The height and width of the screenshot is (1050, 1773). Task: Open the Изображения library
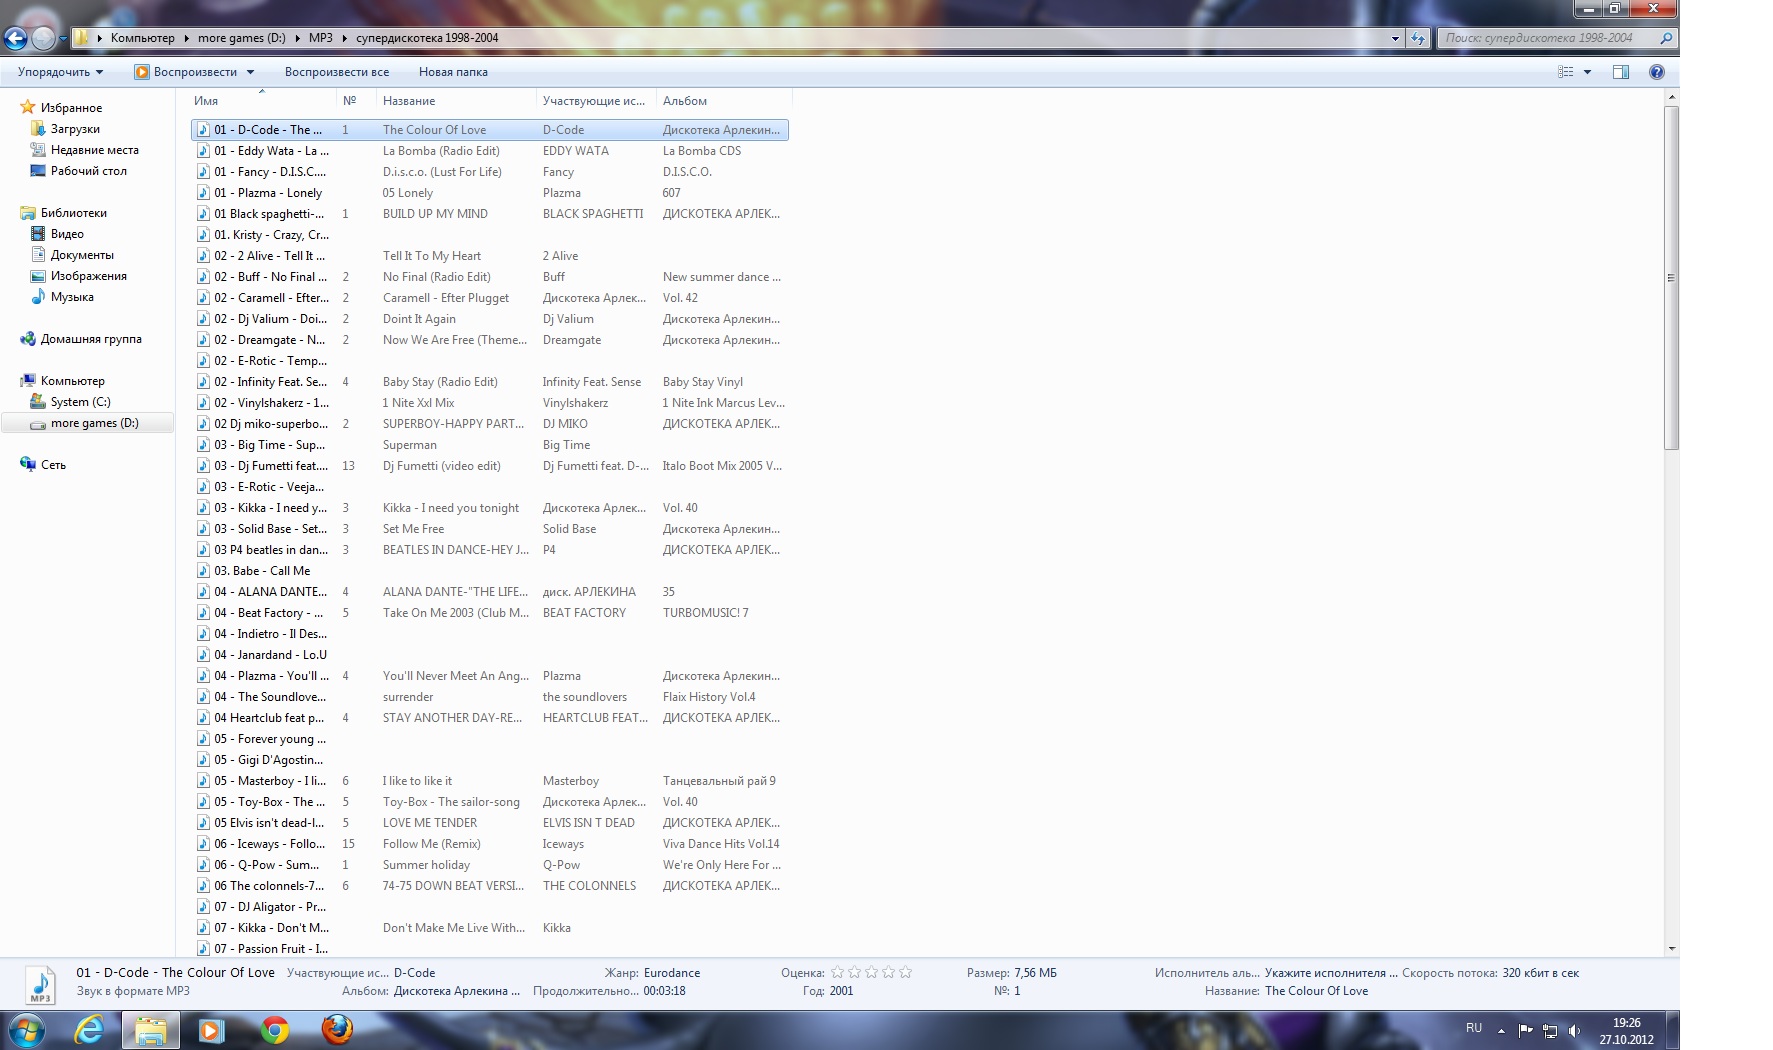89,276
